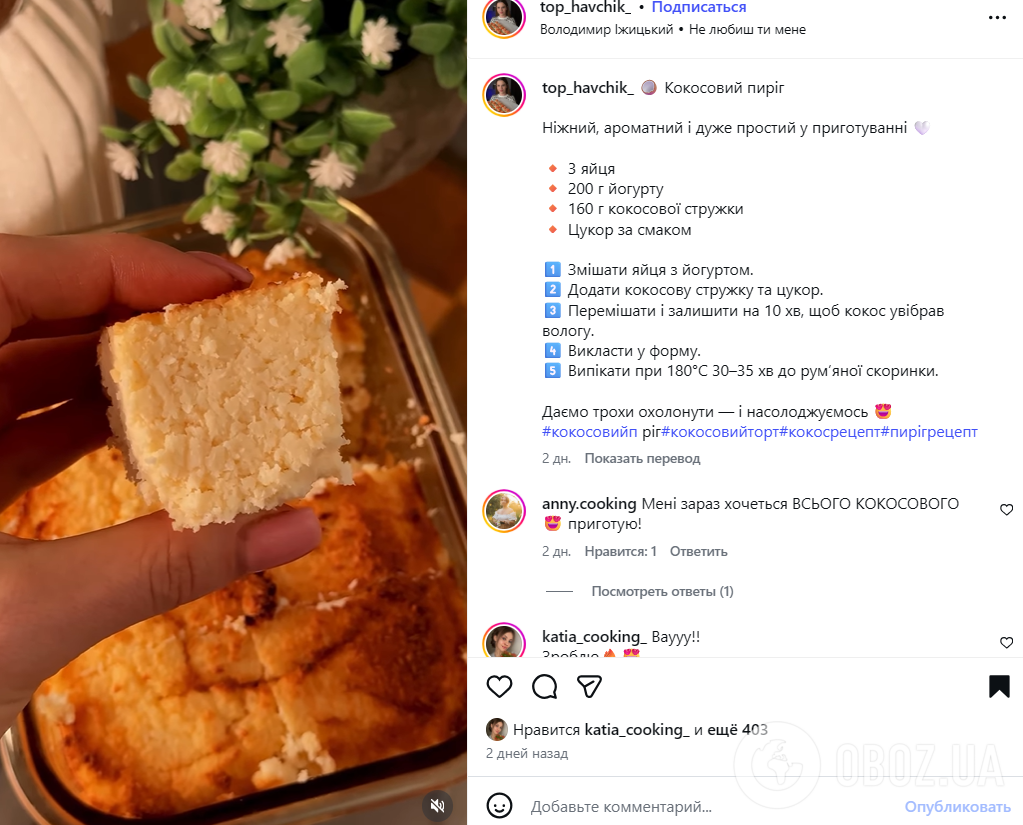The height and width of the screenshot is (825, 1023).
Task: Click "Показать перевод" translation link
Action: pos(642,458)
